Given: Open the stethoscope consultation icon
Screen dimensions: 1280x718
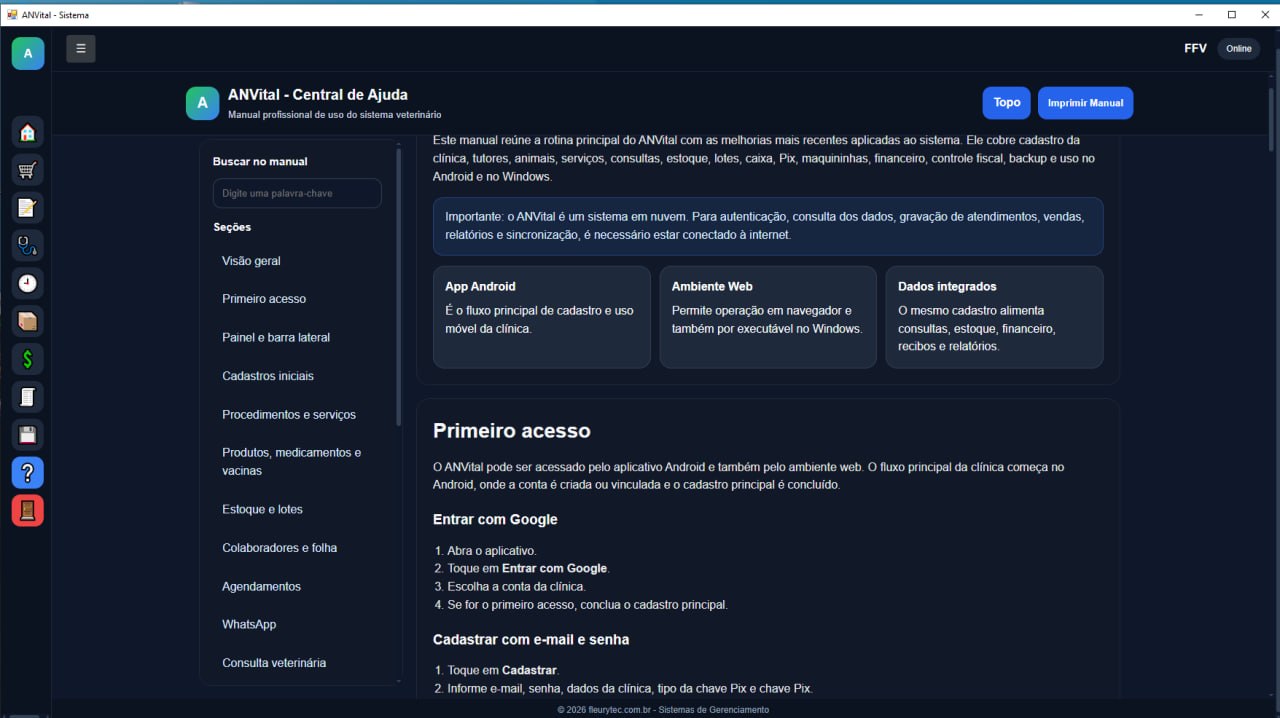Looking at the screenshot, I should click(x=27, y=246).
